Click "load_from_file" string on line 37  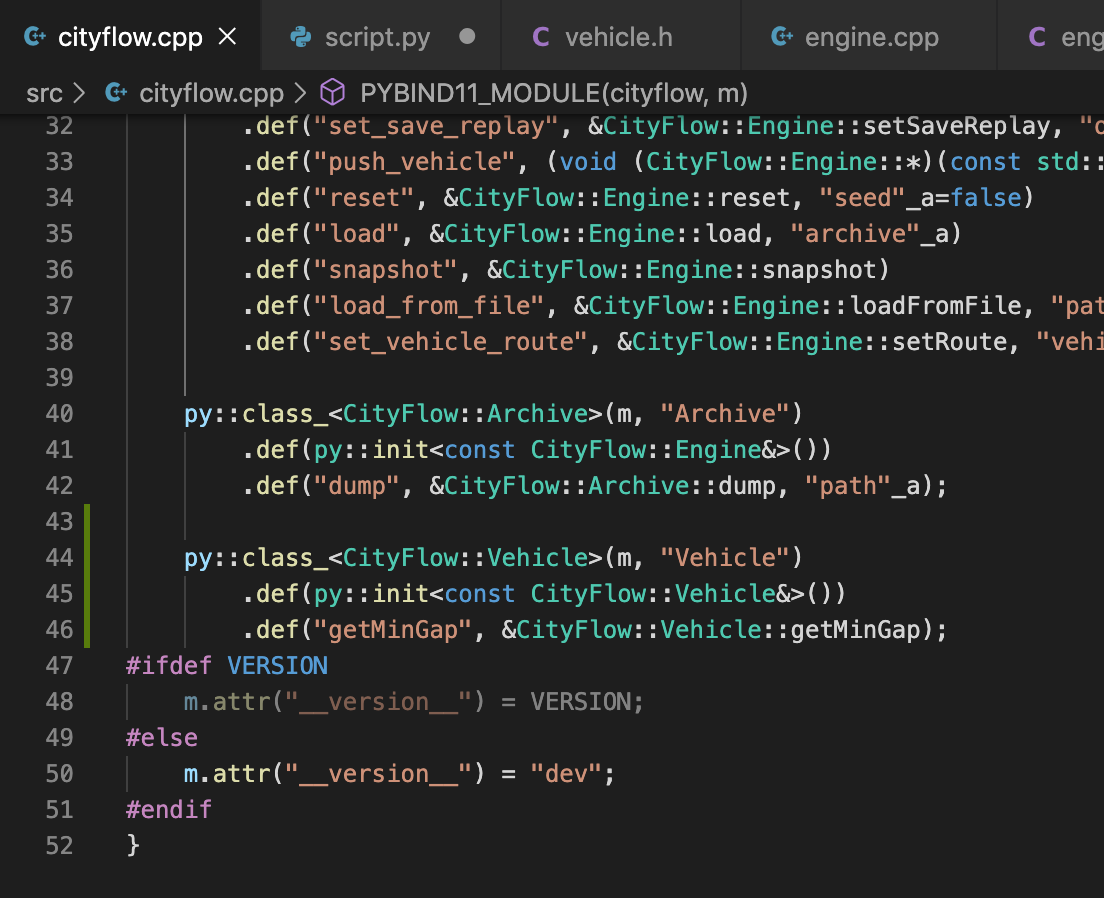click(x=429, y=306)
